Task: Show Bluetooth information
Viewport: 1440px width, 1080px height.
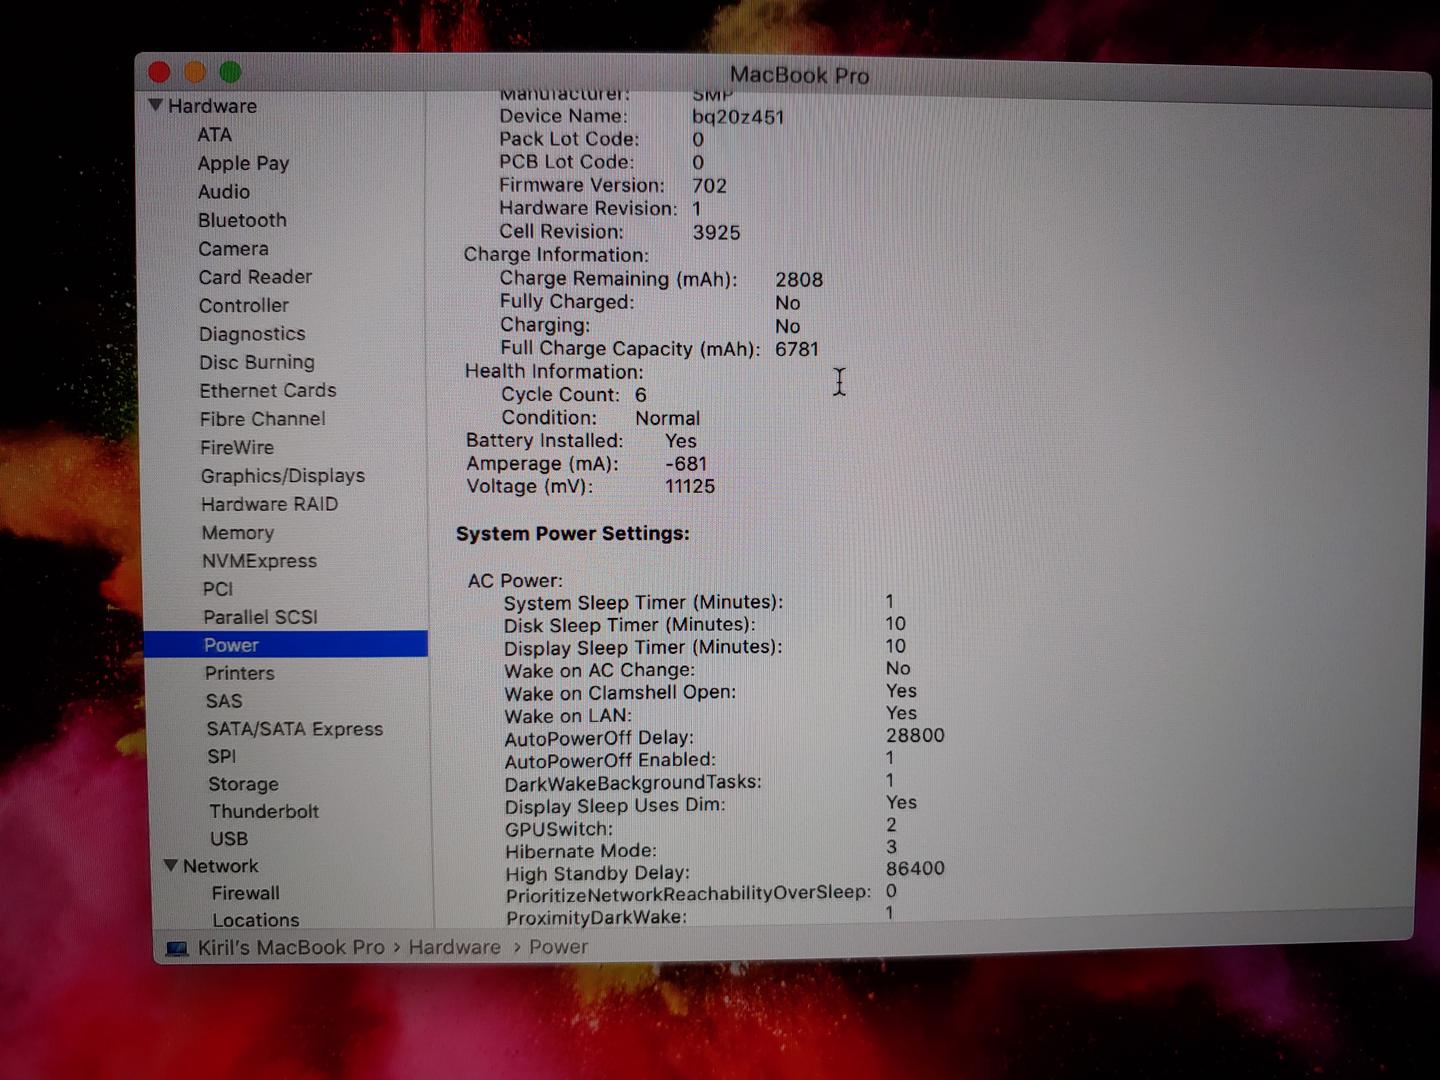Action: (242, 220)
